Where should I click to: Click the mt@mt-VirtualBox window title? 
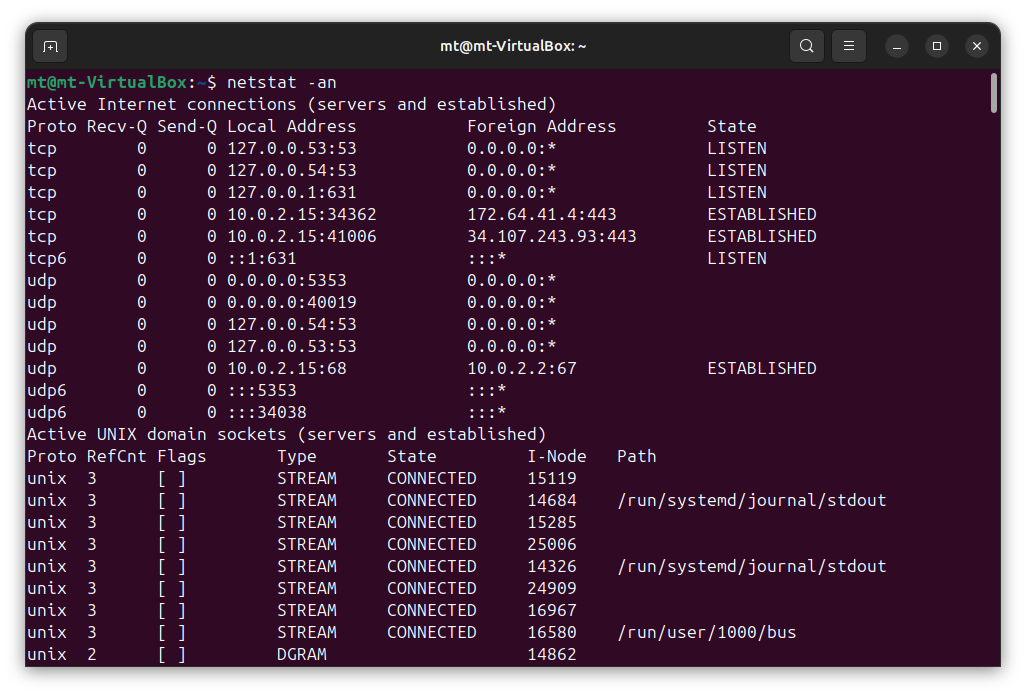pyautogui.click(x=513, y=46)
